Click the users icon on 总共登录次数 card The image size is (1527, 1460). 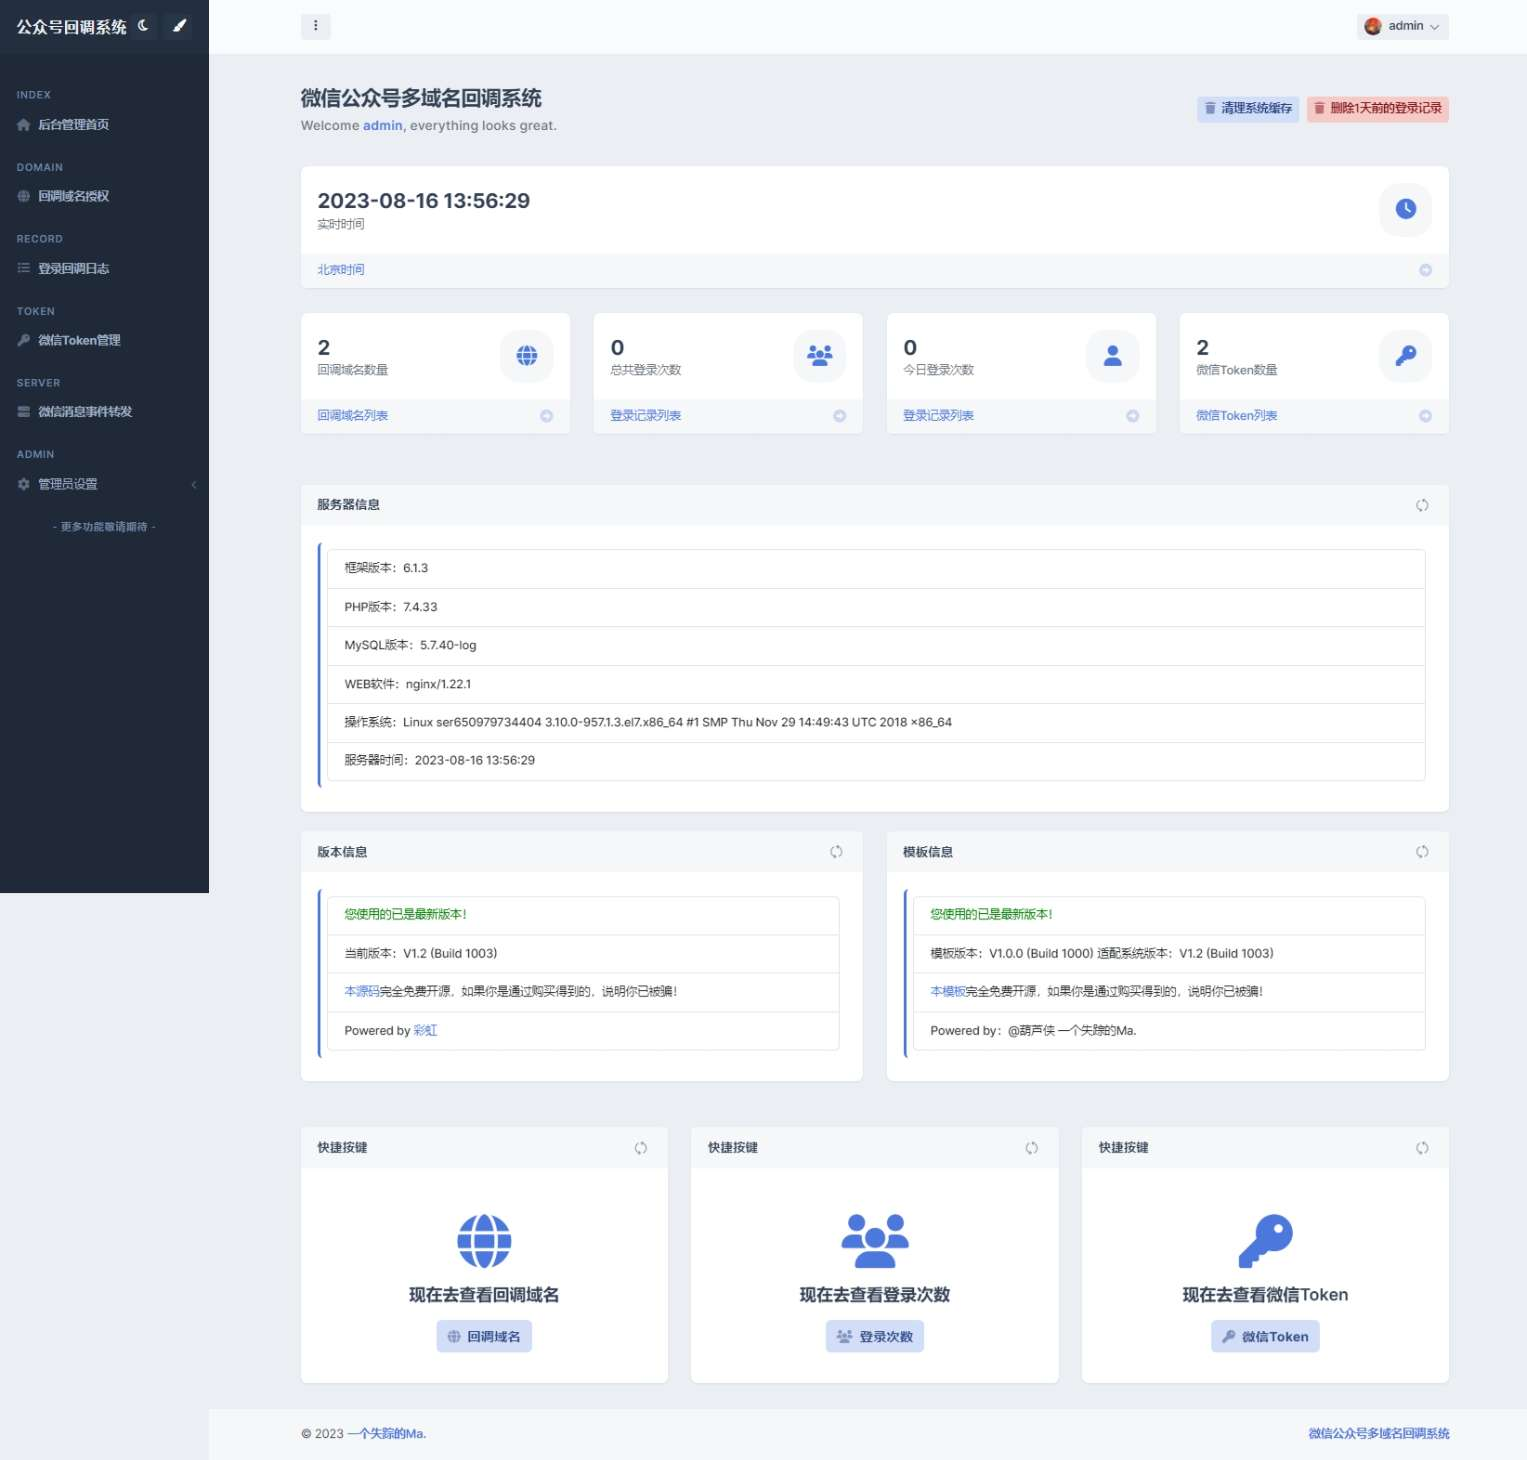pos(819,355)
